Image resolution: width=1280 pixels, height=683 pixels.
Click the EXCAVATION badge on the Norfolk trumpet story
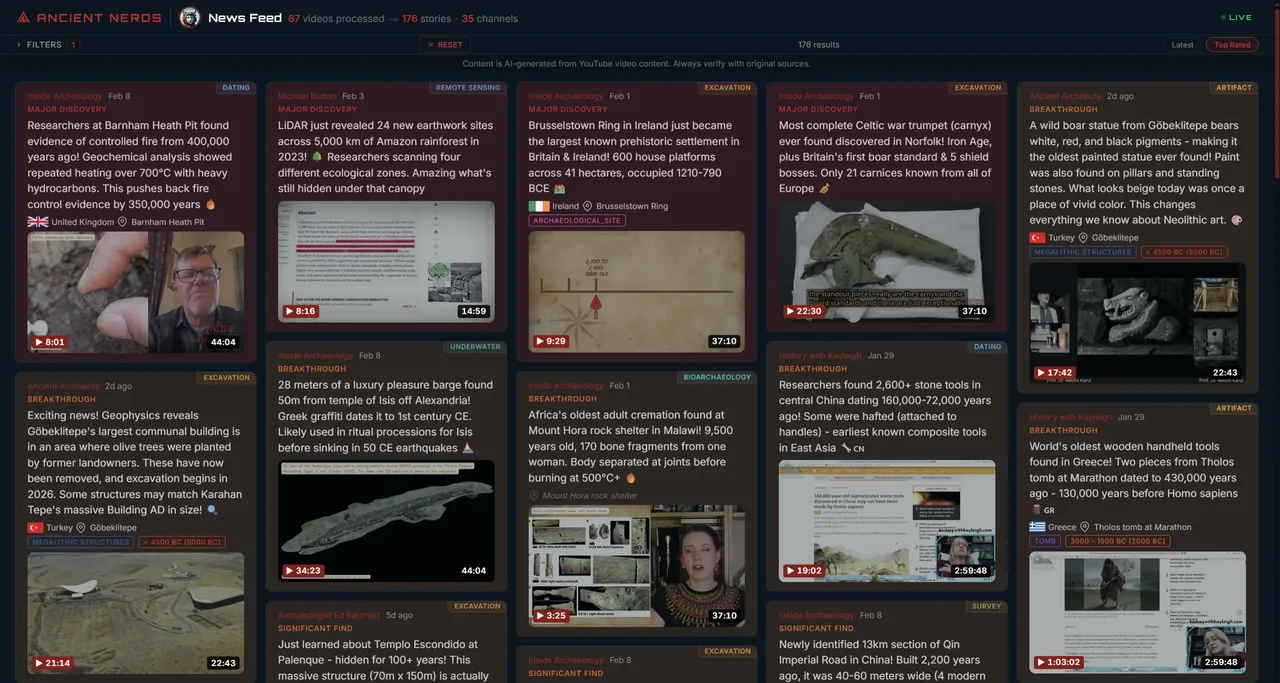(x=977, y=87)
